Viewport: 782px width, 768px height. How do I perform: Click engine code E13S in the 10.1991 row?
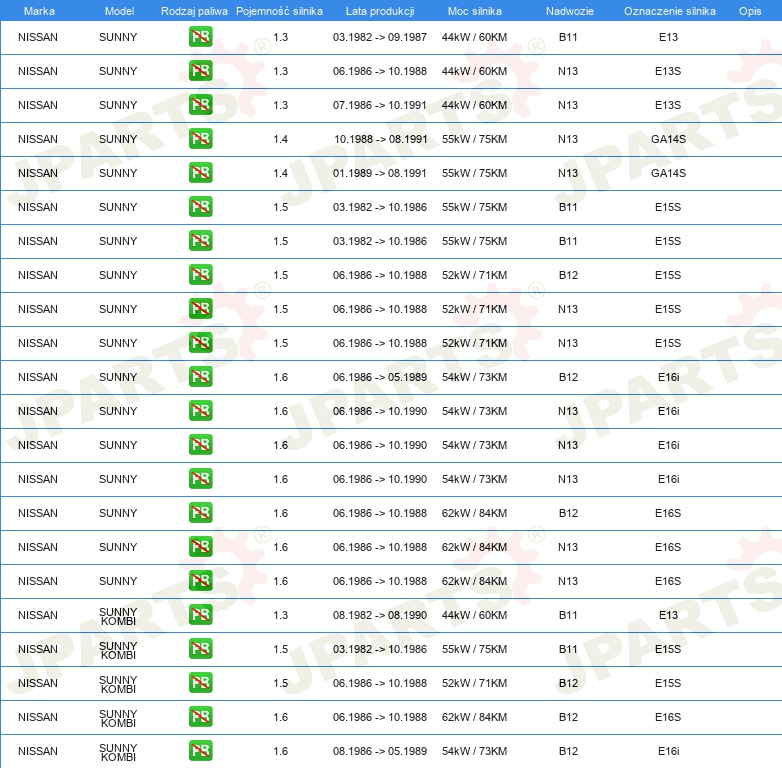pyautogui.click(x=668, y=105)
